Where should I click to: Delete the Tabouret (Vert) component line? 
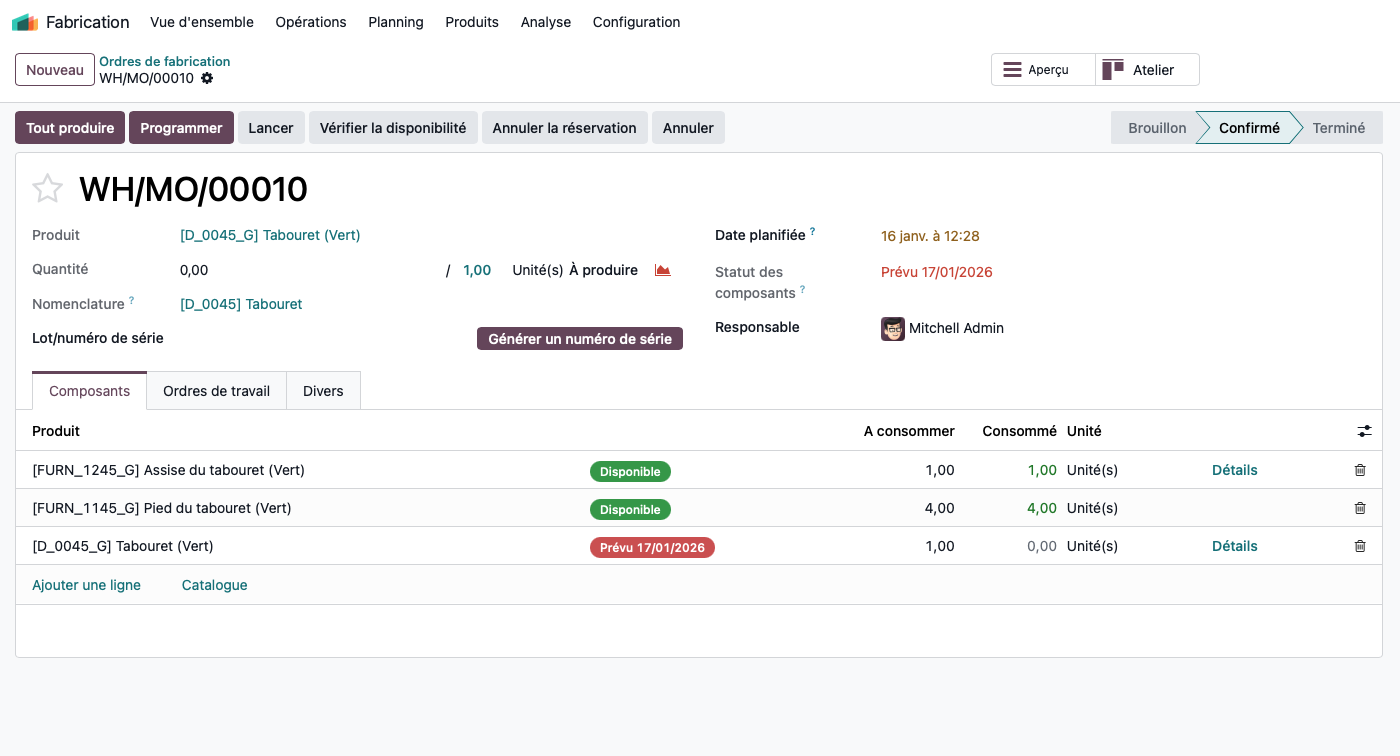pos(1360,546)
